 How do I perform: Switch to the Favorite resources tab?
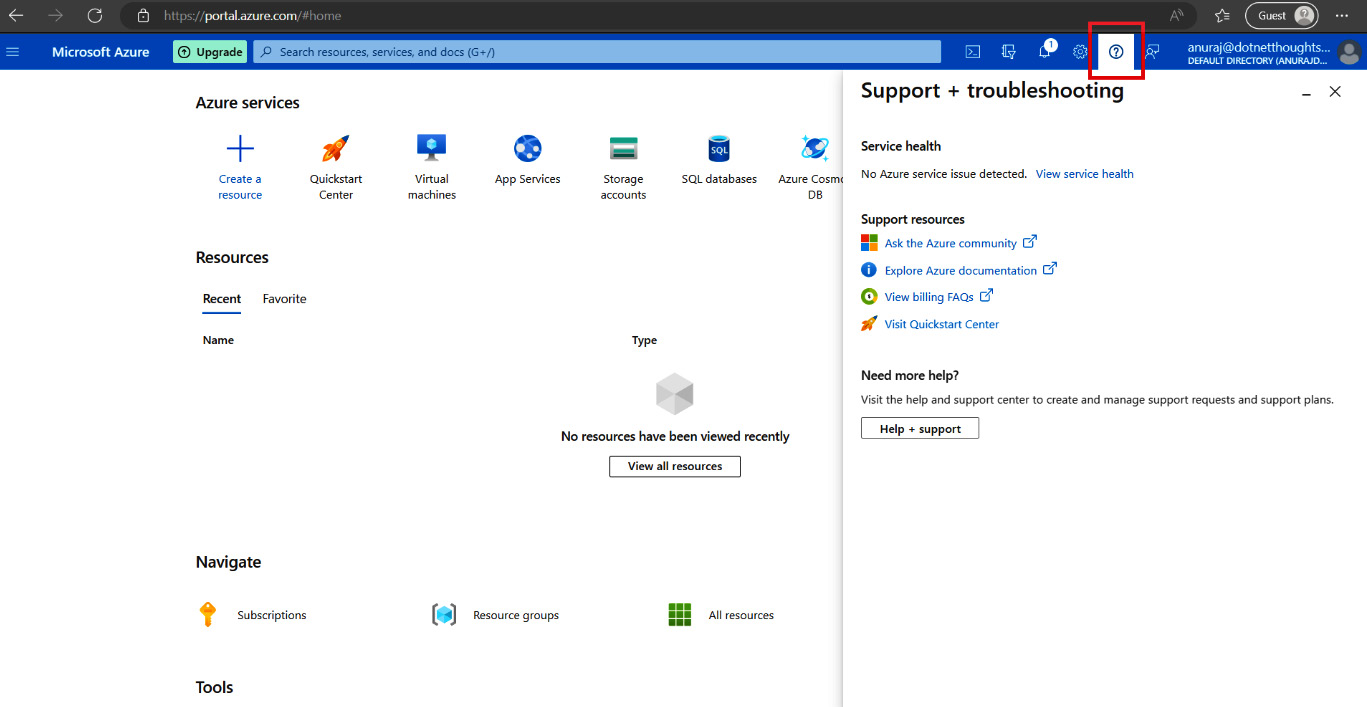[x=284, y=299]
